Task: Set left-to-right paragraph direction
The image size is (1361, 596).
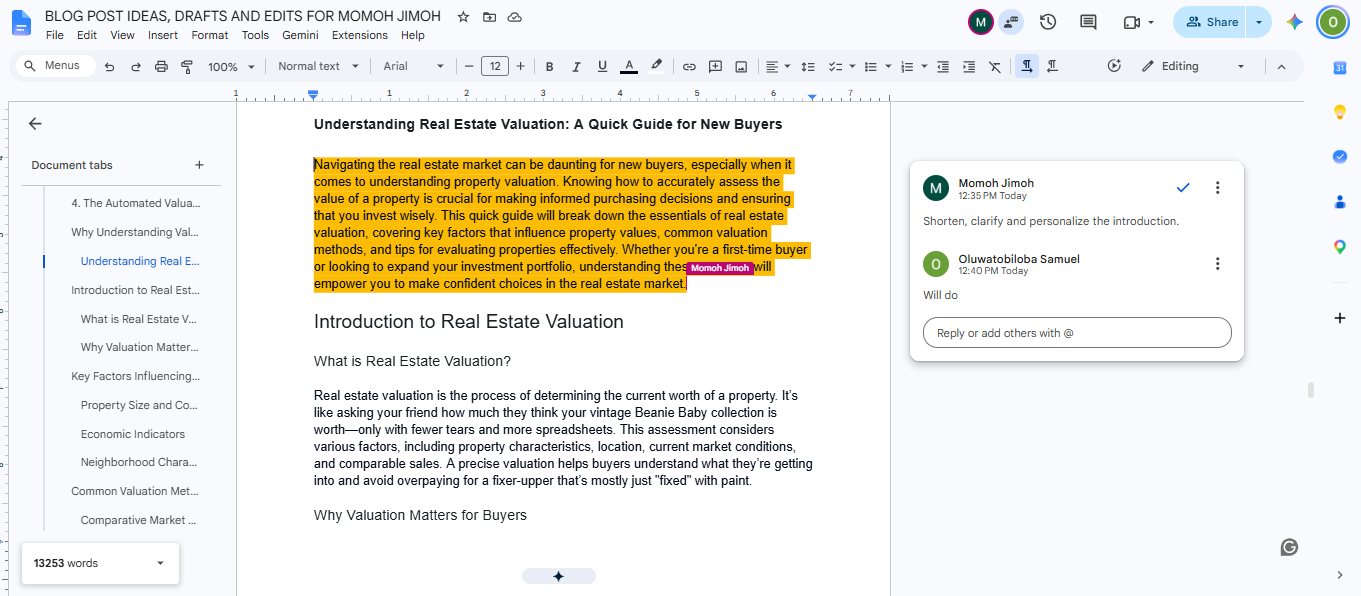Action: click(x=1026, y=67)
